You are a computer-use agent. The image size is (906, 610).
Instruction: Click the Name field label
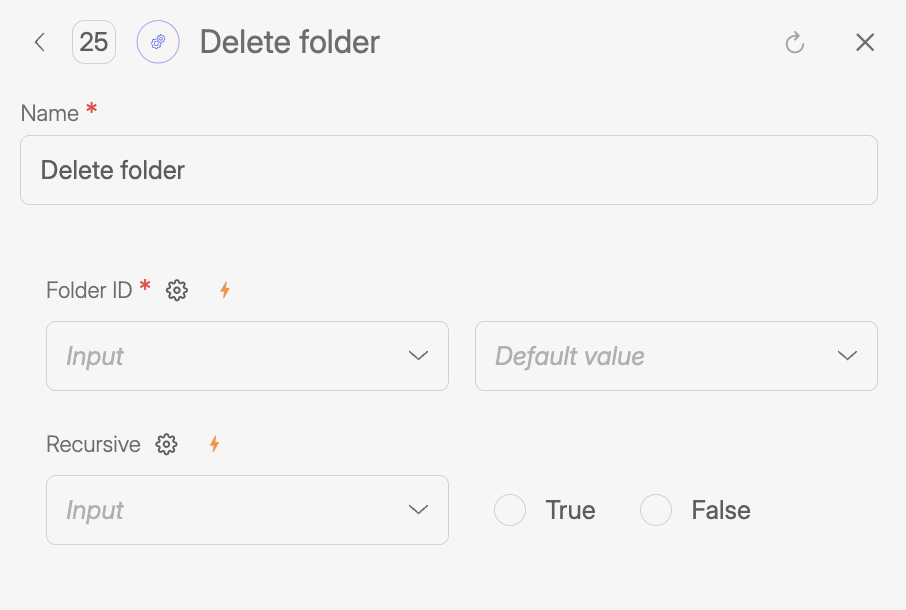tap(50, 113)
